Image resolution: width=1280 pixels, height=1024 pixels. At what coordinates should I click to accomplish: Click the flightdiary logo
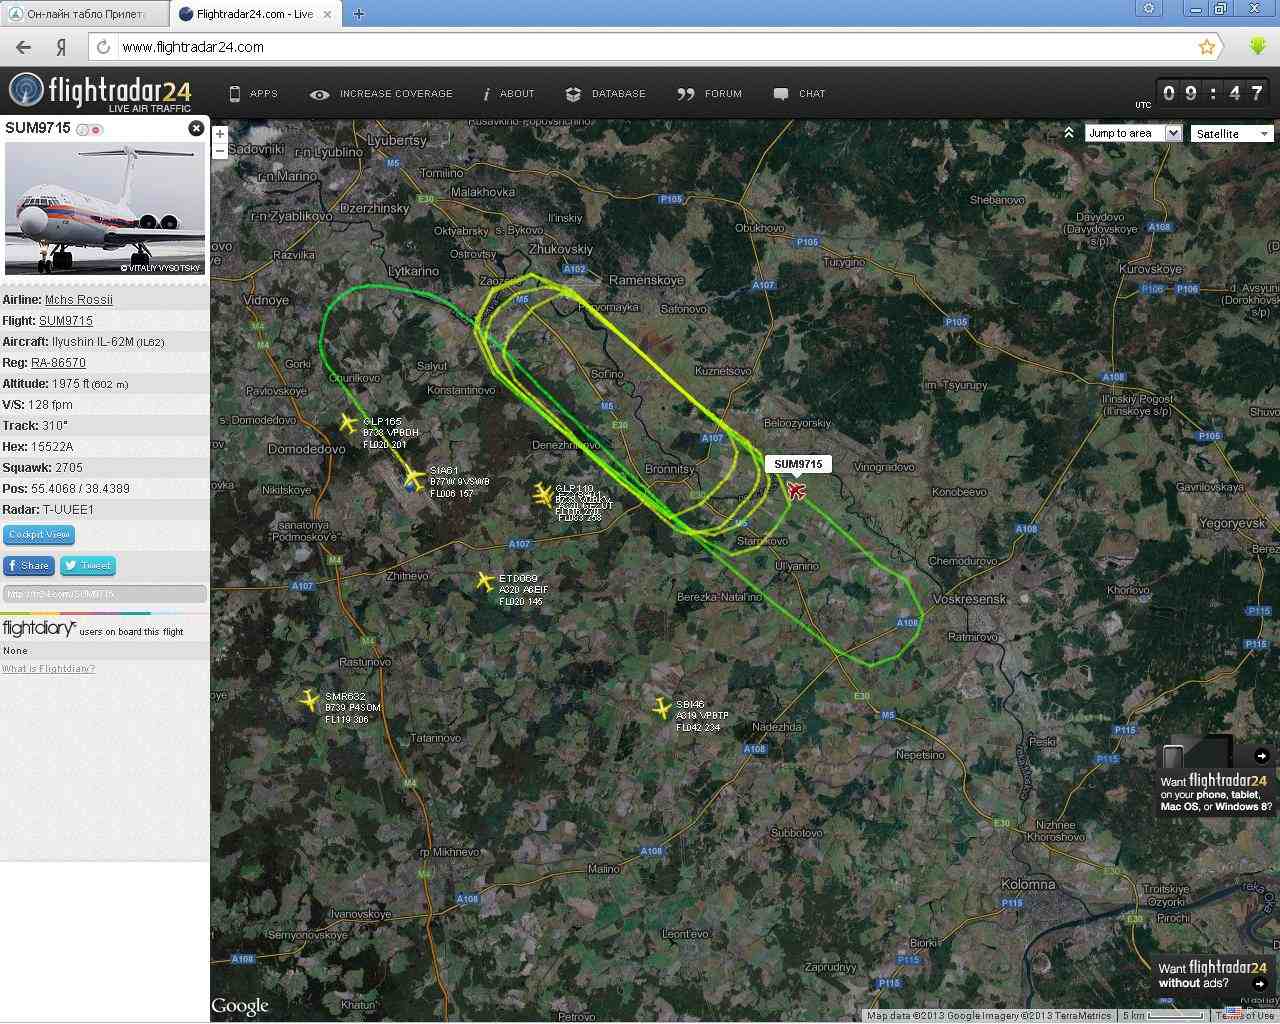(39, 629)
